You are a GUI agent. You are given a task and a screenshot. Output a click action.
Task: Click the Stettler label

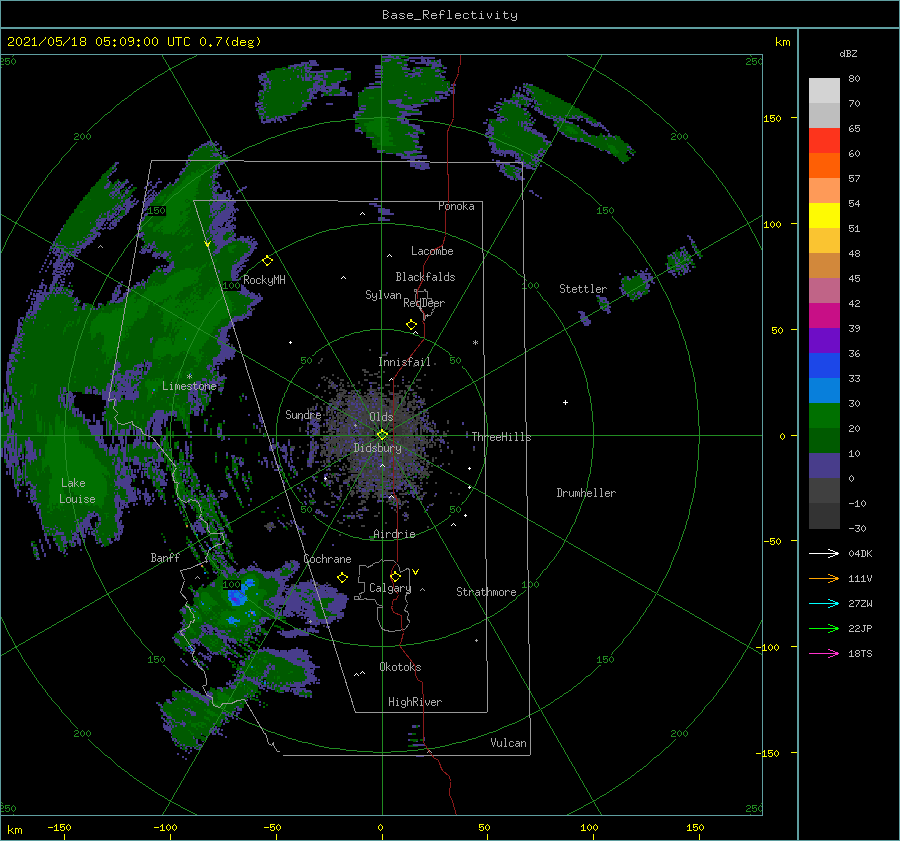(x=583, y=289)
